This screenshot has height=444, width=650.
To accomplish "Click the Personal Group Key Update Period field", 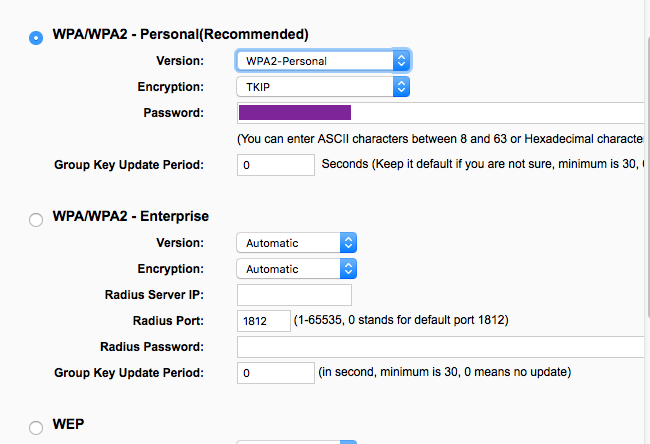I will [x=276, y=164].
